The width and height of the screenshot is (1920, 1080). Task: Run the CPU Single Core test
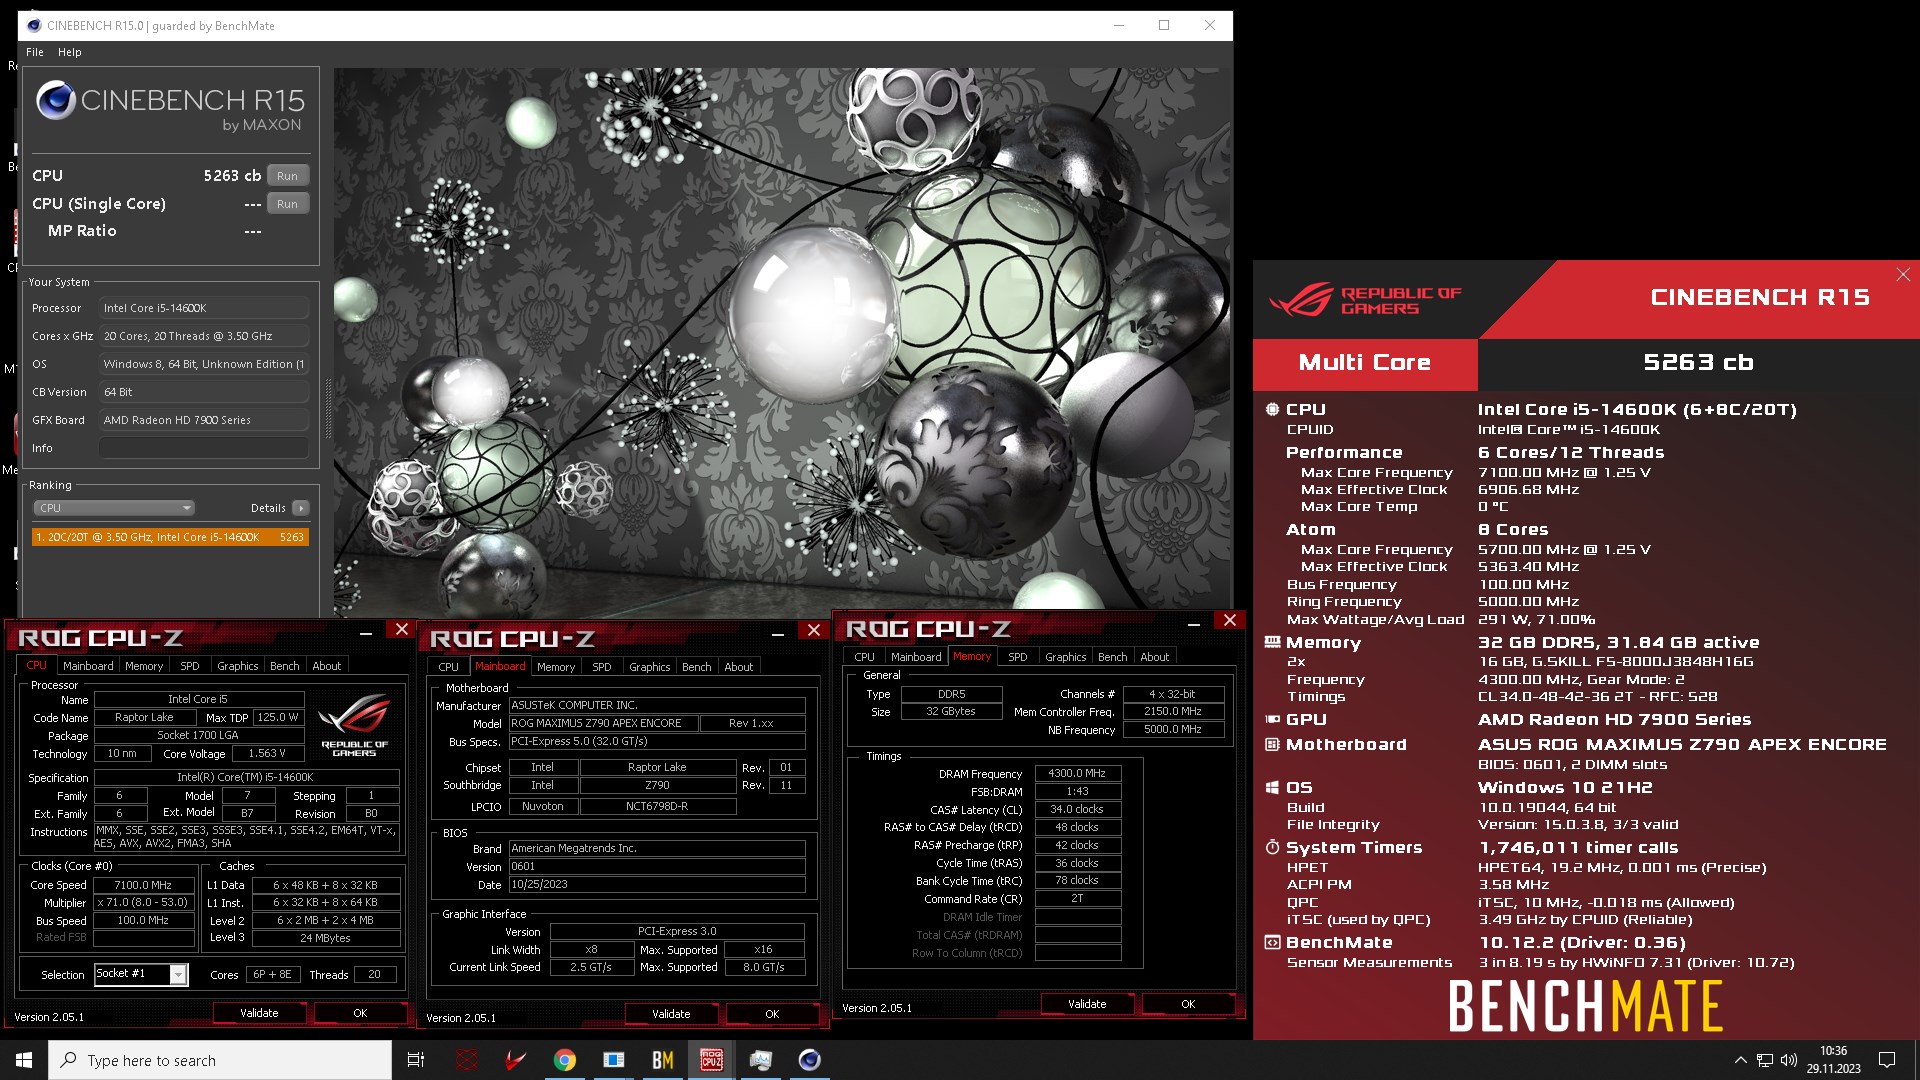[288, 204]
